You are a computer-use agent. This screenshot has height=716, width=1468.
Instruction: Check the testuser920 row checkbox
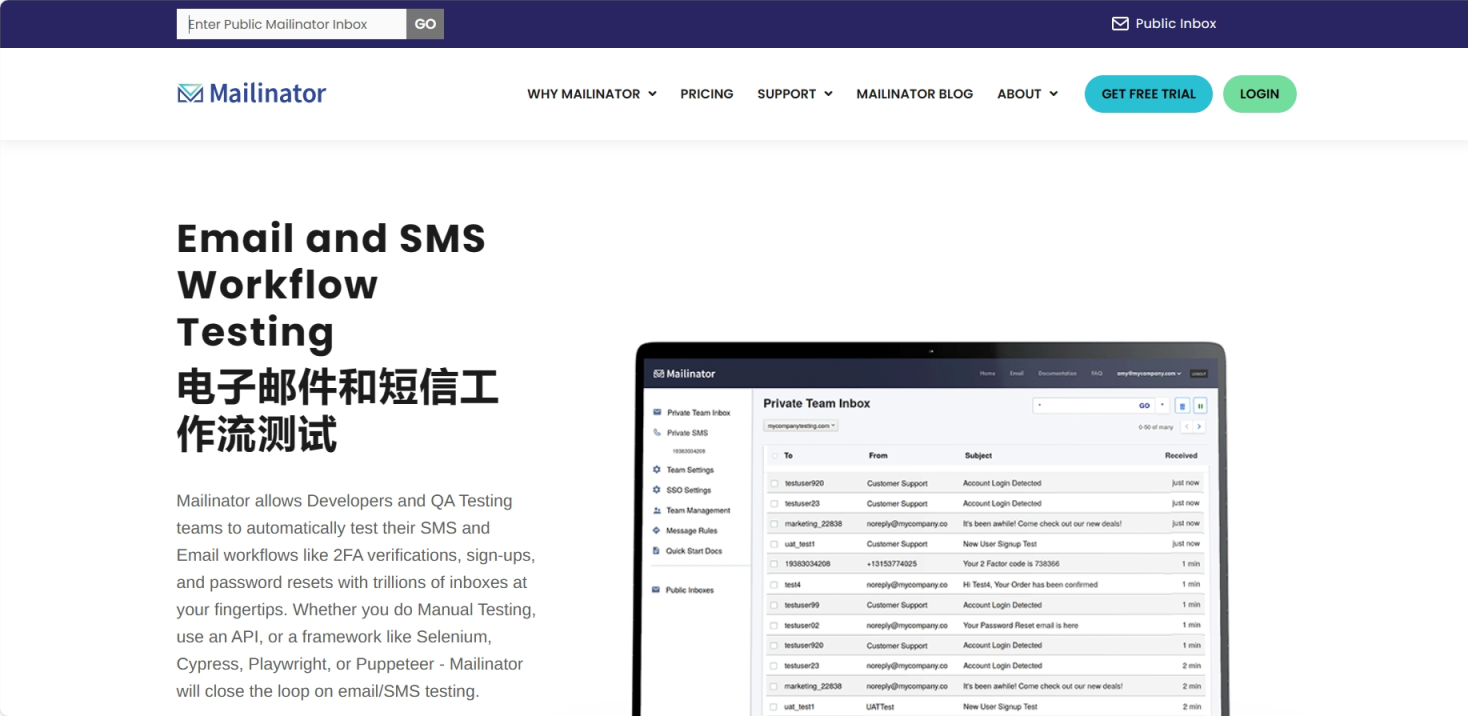pos(774,483)
